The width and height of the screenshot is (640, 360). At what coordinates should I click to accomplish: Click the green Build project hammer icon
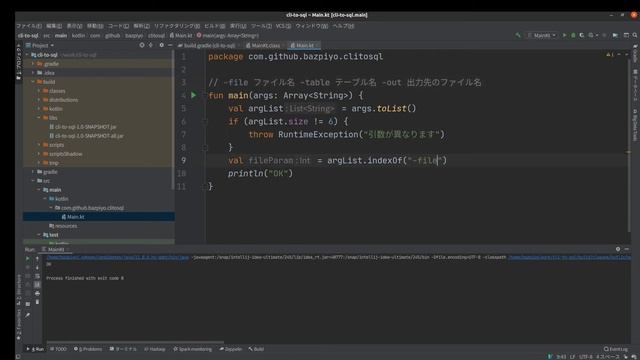(x=518, y=36)
